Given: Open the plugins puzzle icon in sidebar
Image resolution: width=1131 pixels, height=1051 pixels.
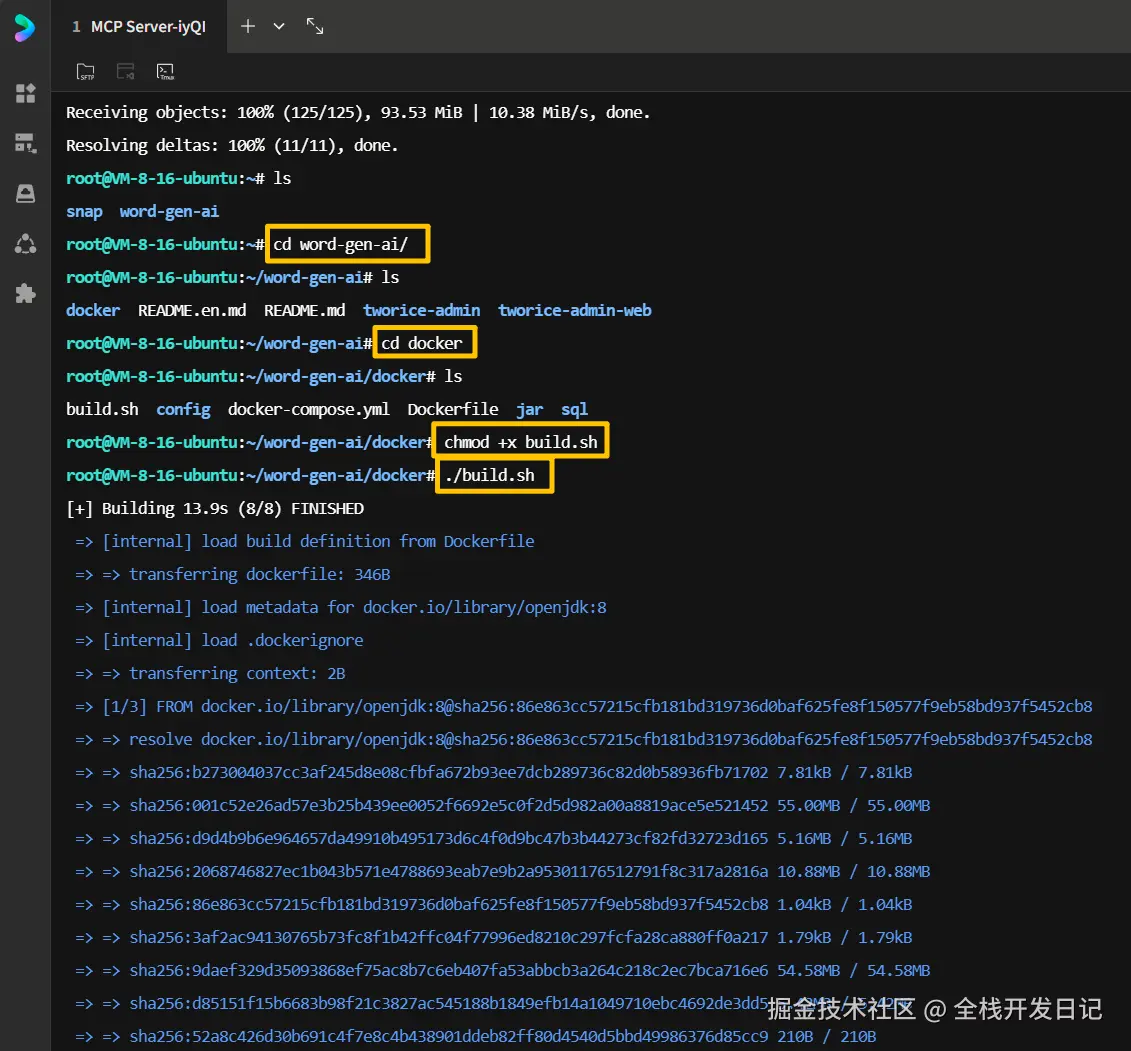Looking at the screenshot, I should tap(25, 294).
